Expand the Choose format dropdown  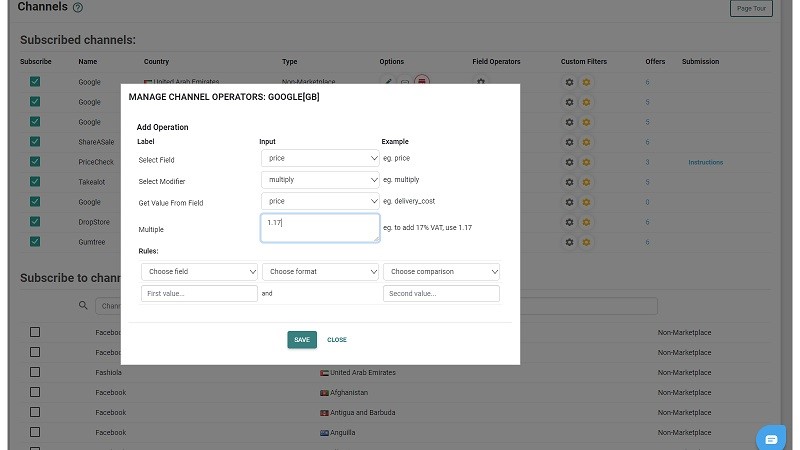point(320,271)
